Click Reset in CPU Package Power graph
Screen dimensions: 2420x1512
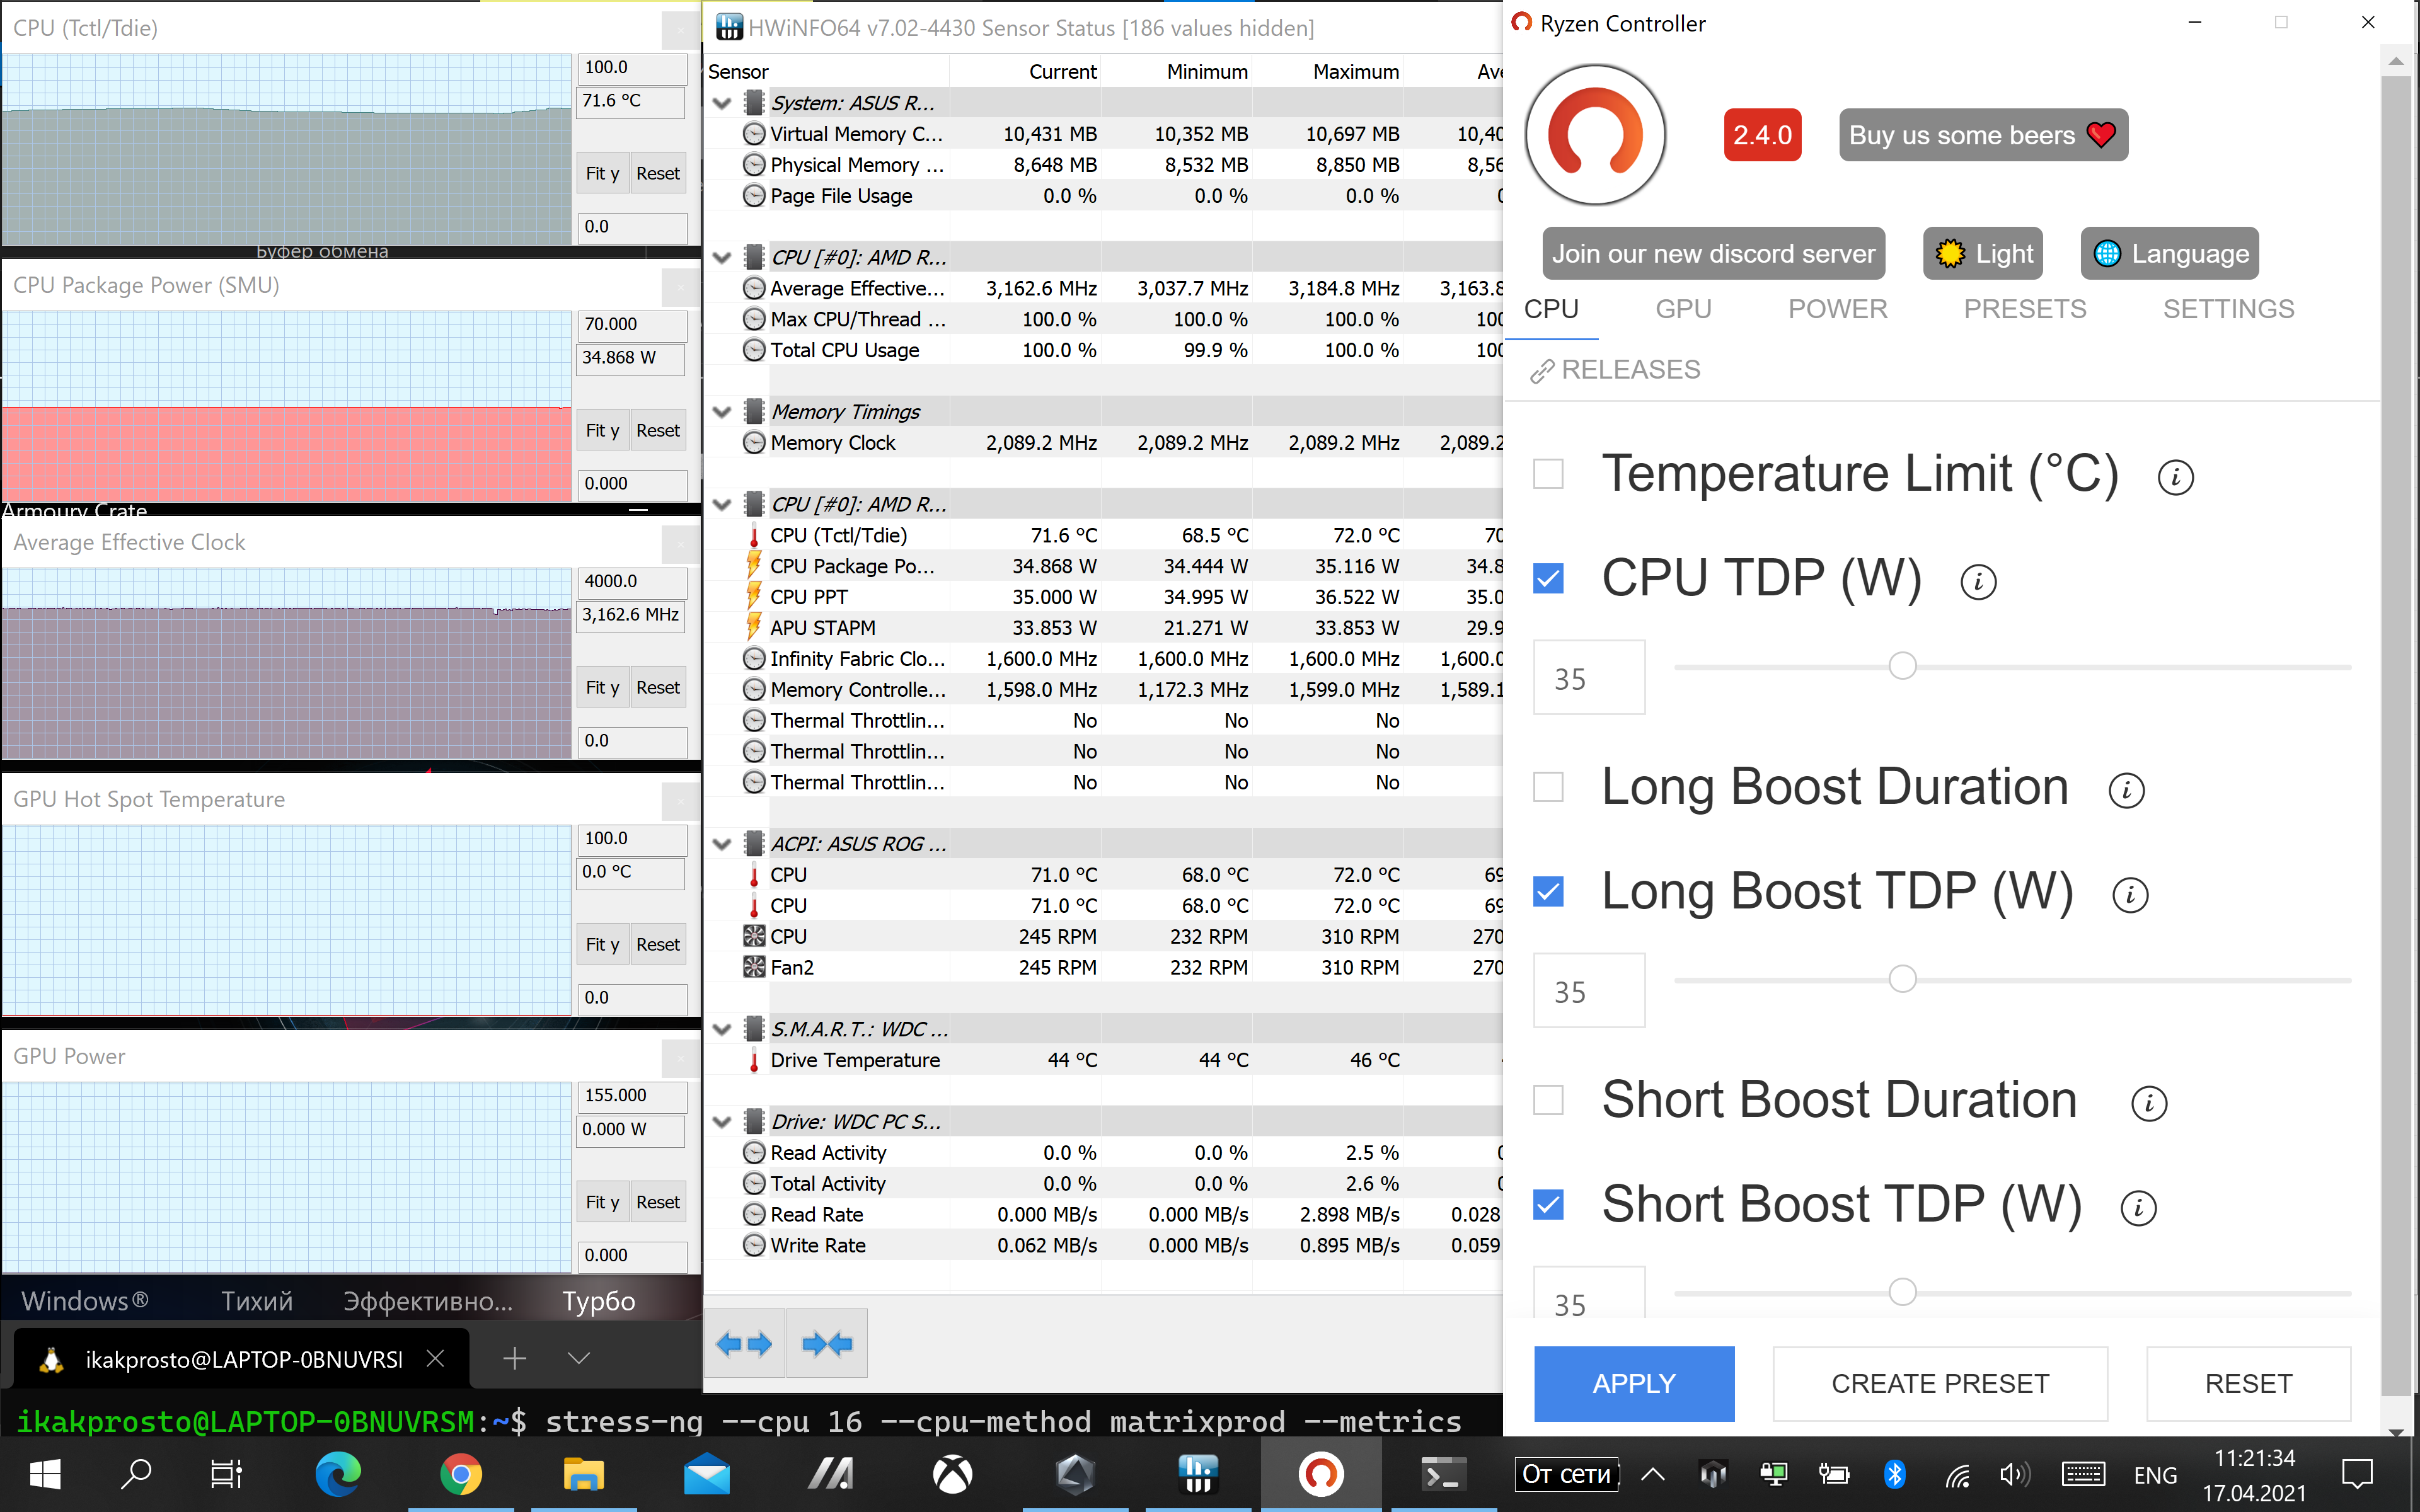(x=657, y=431)
